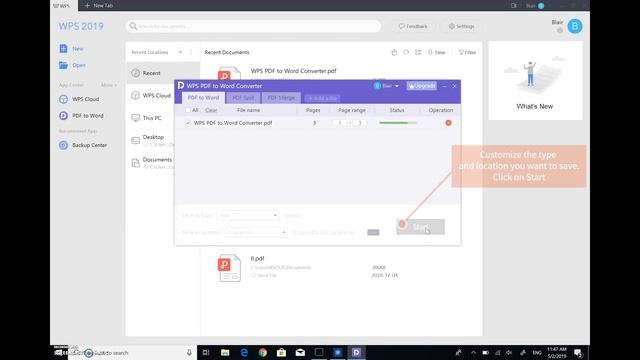Open the notification center icon
The width and height of the screenshot is (640, 360).
(578, 353)
